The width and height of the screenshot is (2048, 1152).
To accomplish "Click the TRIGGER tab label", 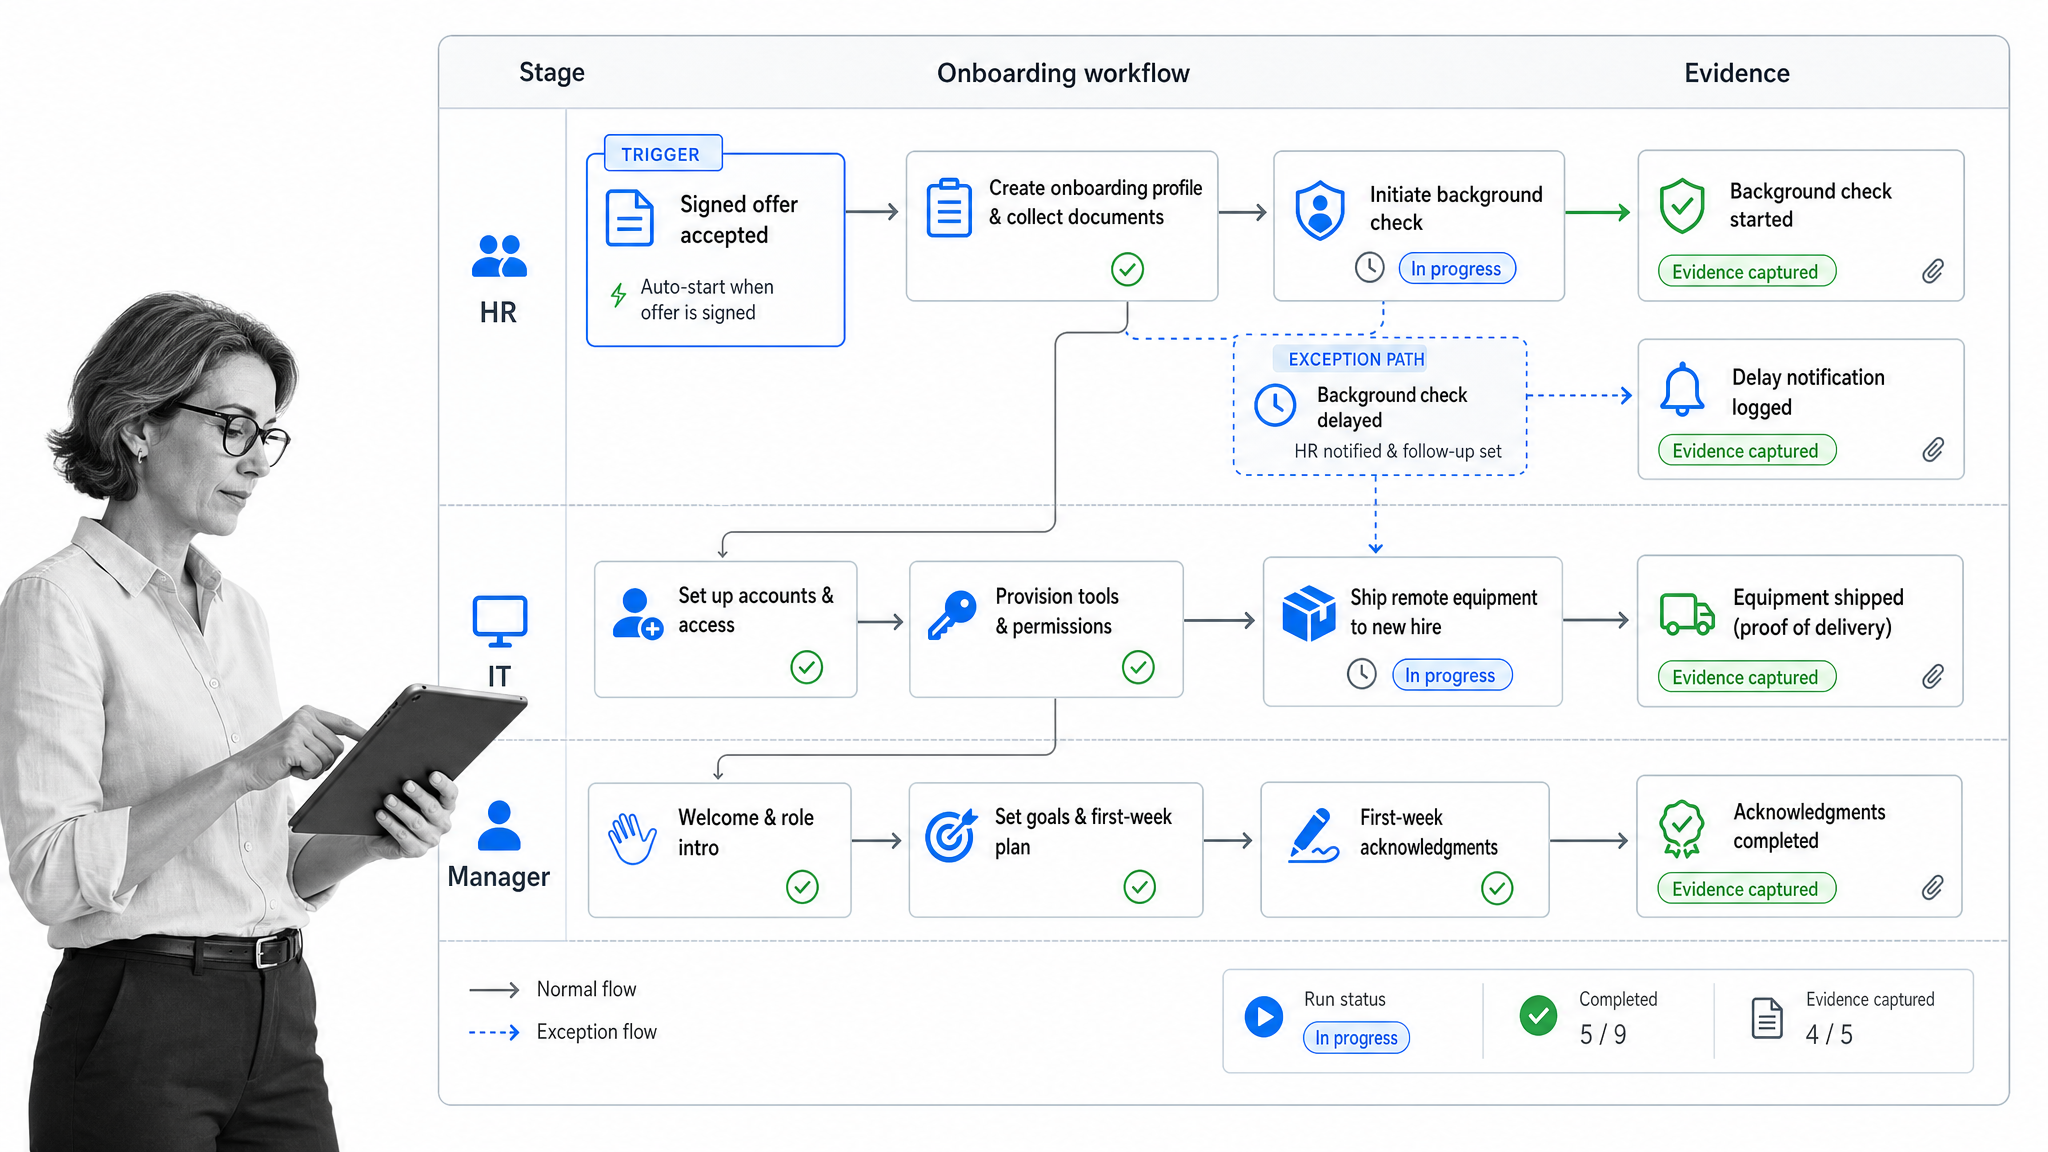I will point(661,154).
